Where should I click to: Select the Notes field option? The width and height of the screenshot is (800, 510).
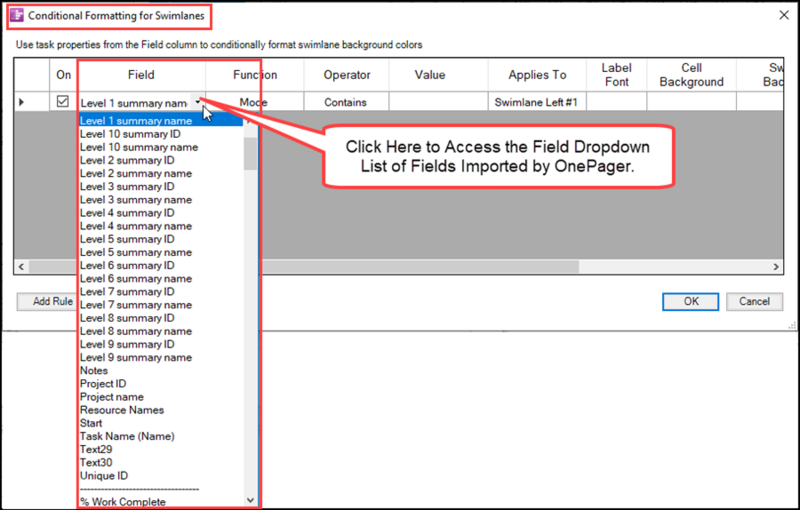94,371
